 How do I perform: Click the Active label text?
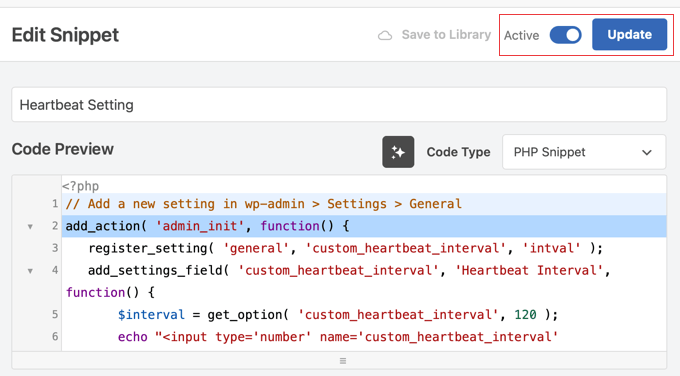521,35
